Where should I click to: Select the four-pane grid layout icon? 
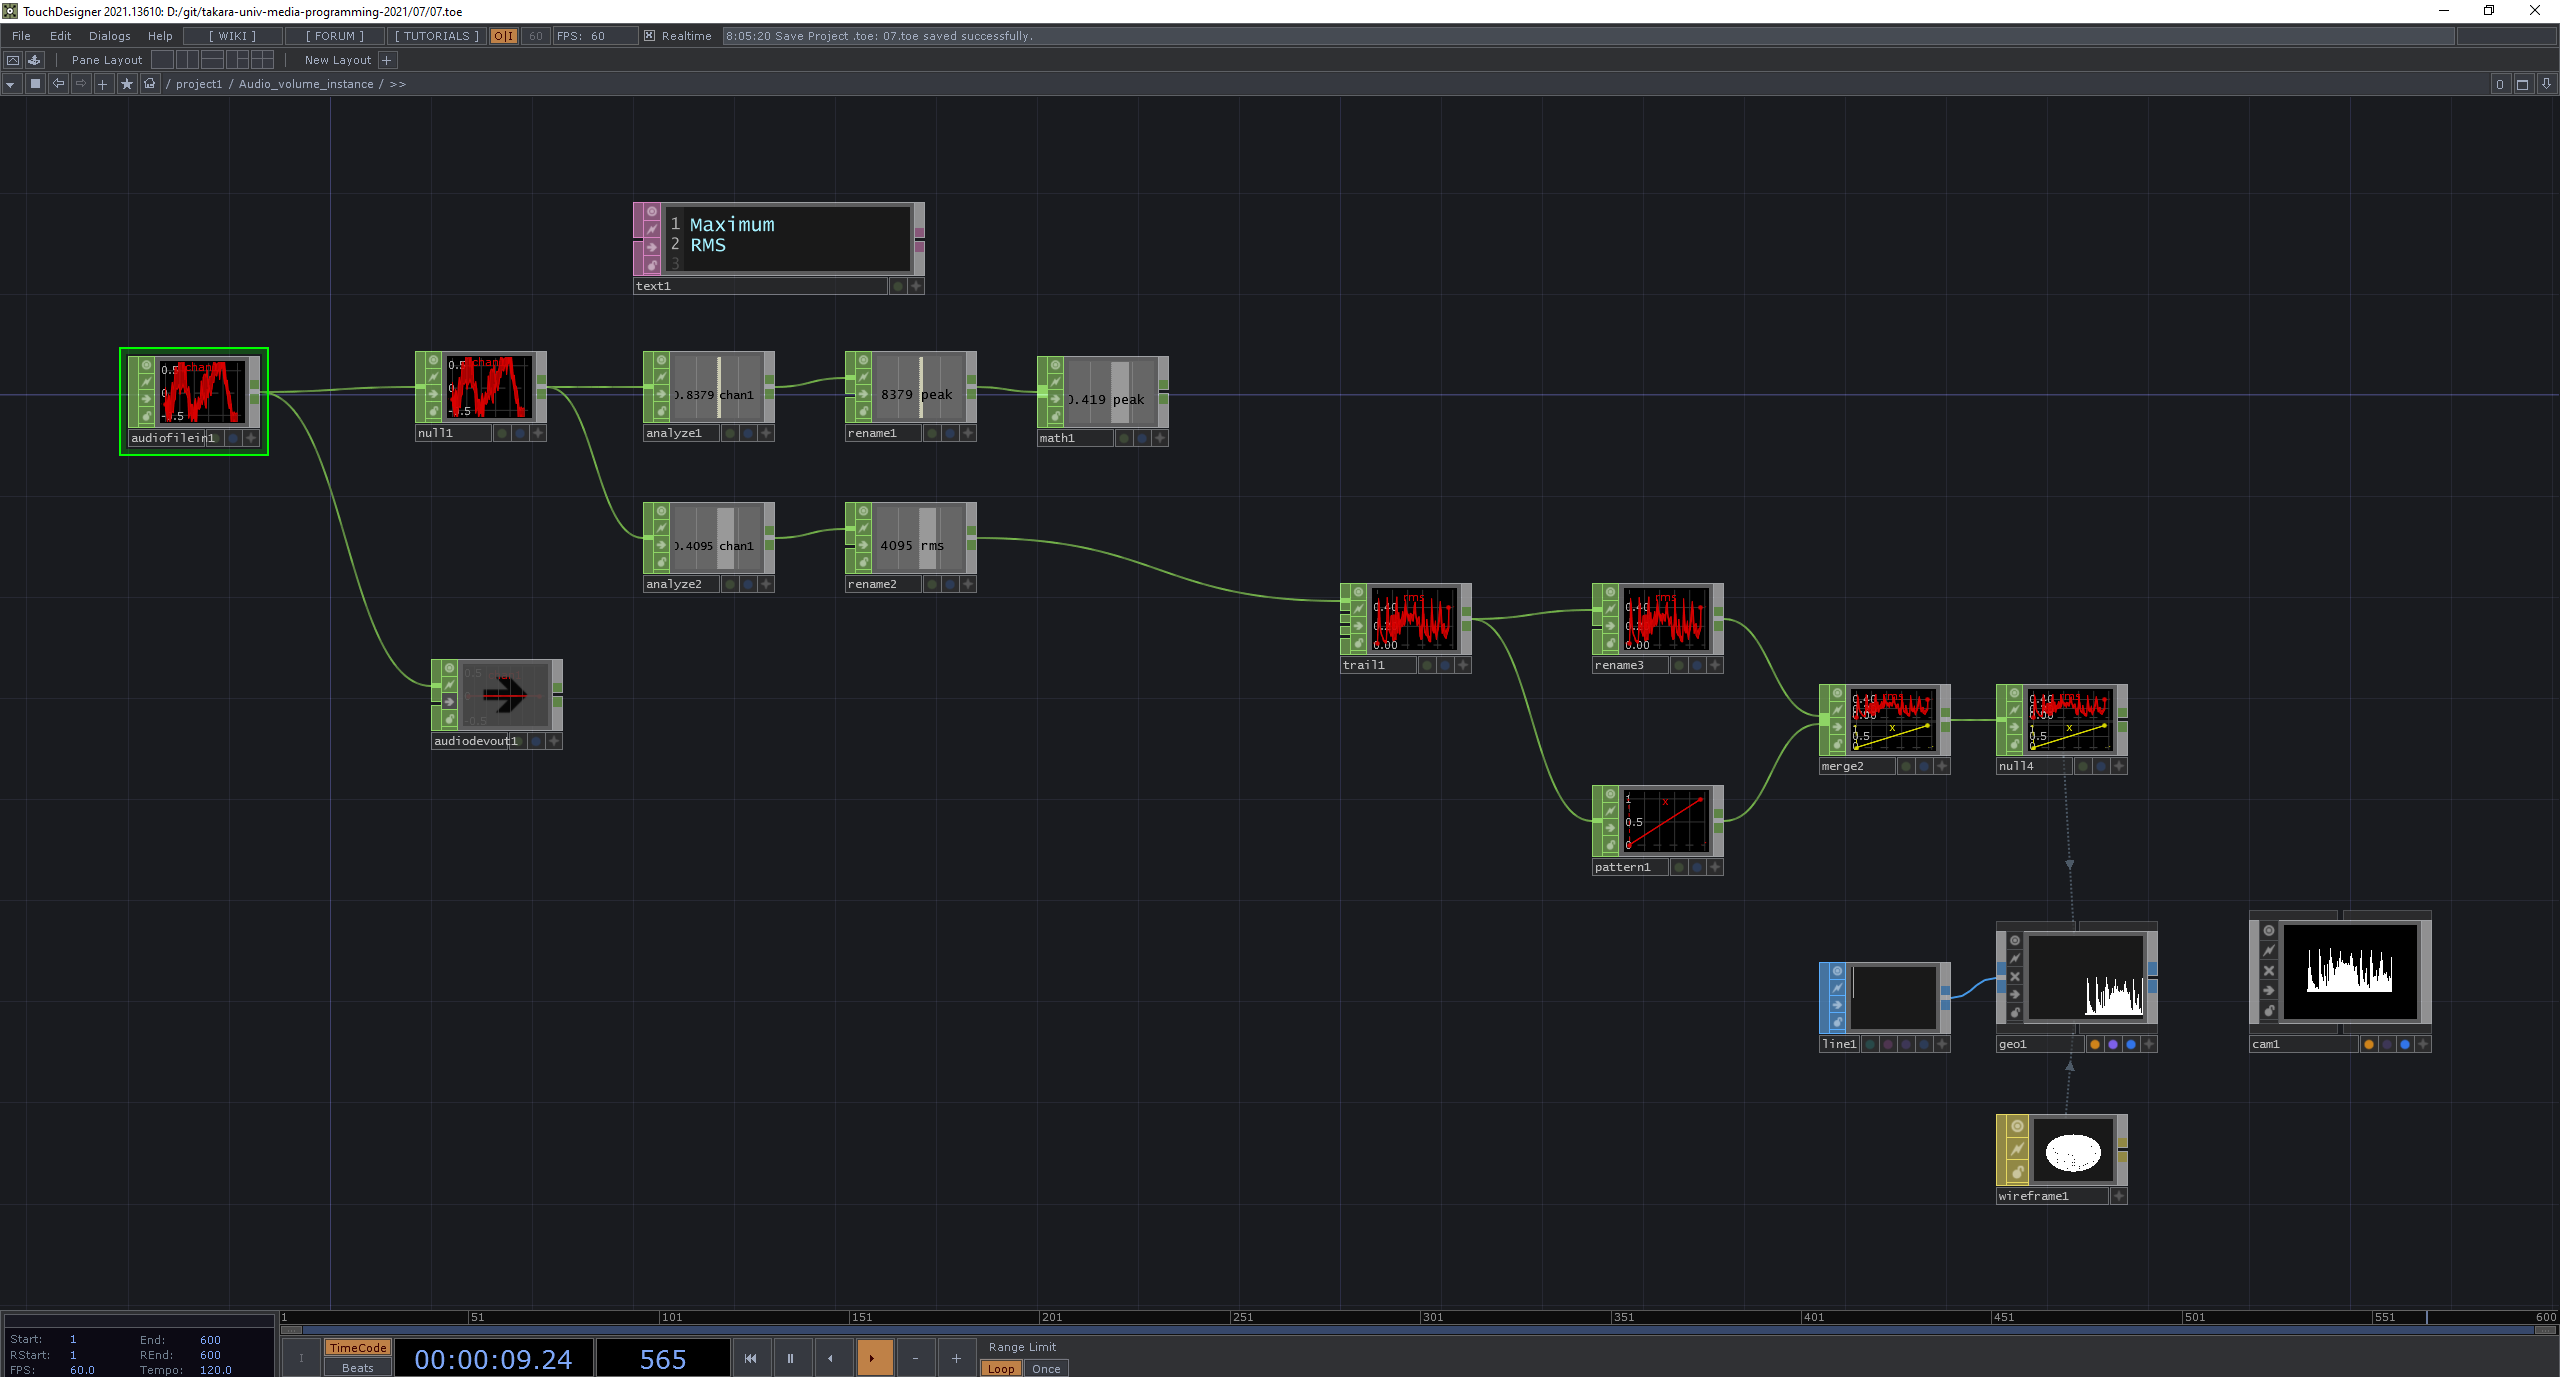[x=262, y=60]
